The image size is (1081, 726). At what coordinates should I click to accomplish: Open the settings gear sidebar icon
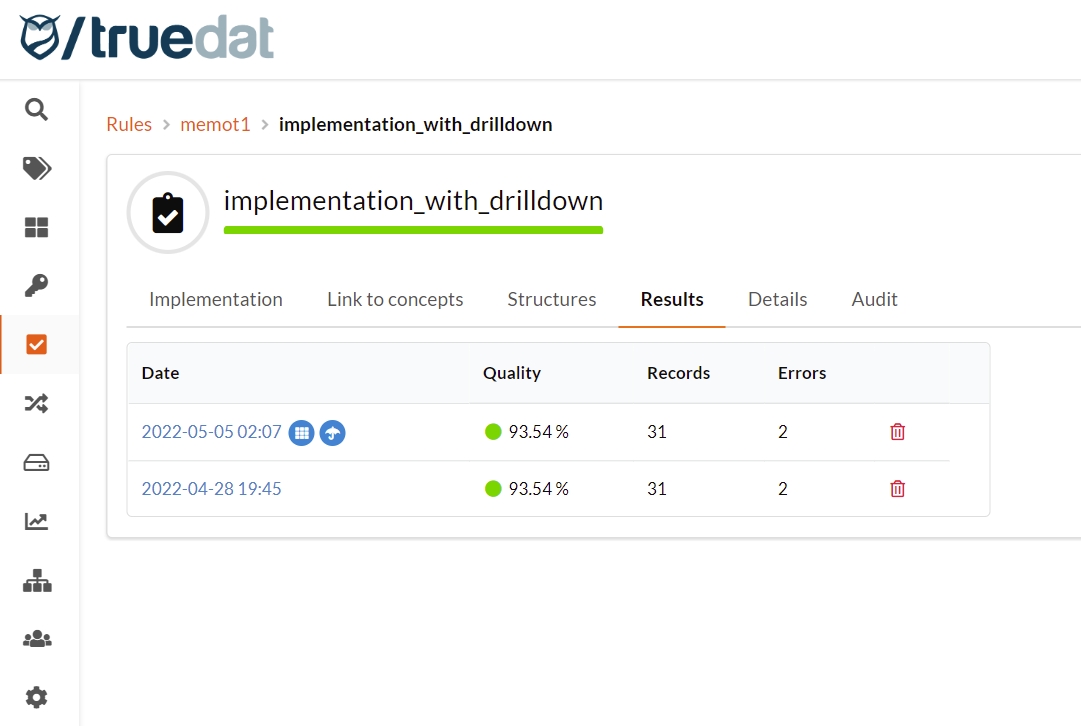(37, 697)
